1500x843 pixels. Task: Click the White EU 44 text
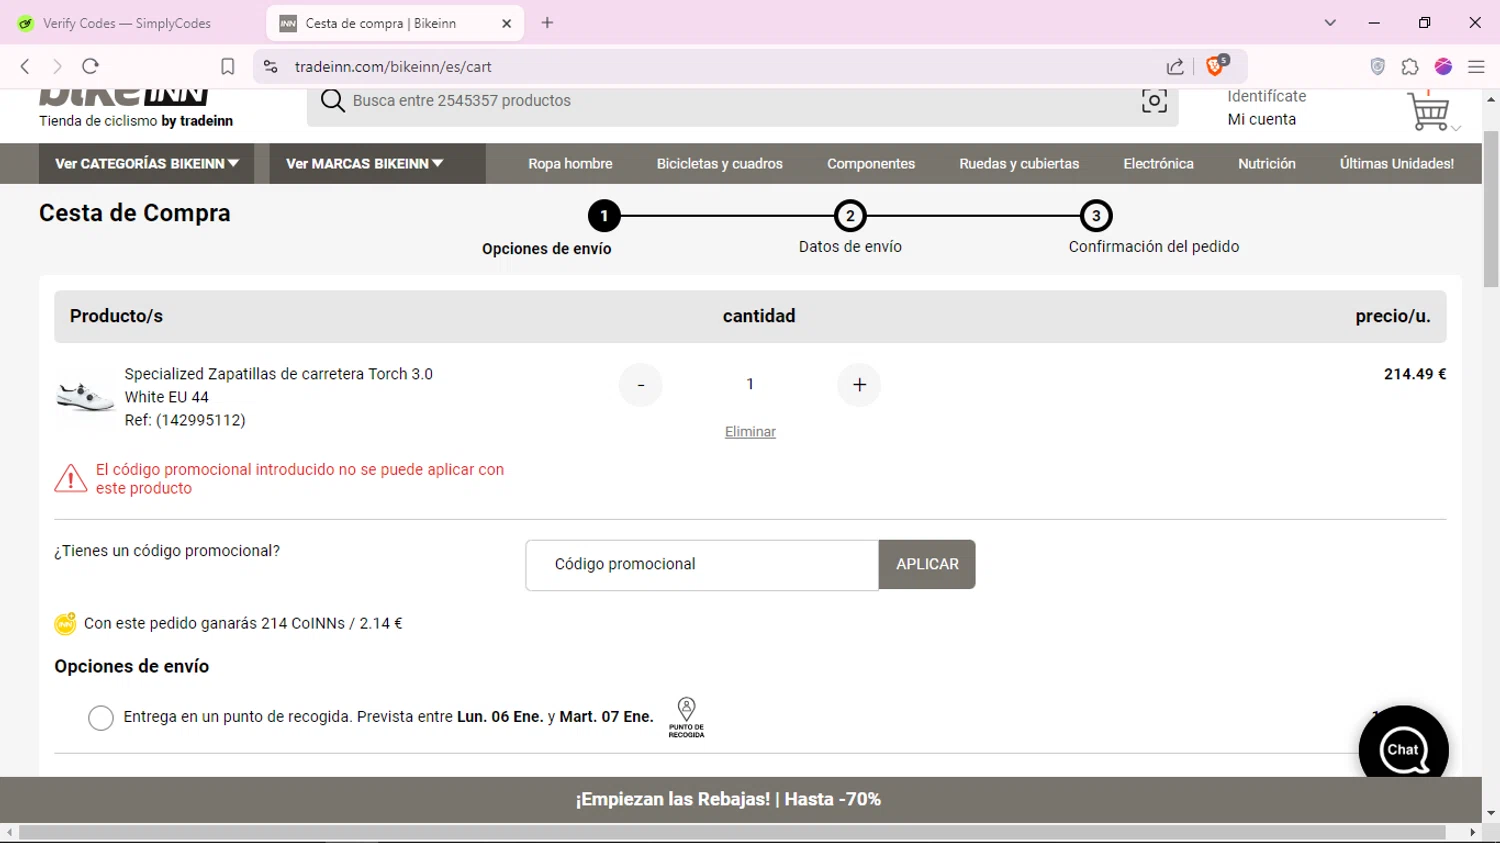point(167,397)
